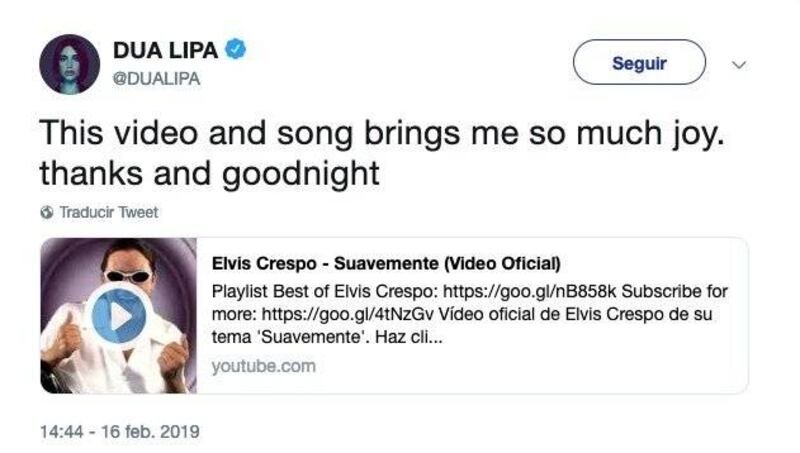Click the card description line mentioning 'Suavemente'. Haz cli...
The width and height of the screenshot is (800, 453).
tap(327, 337)
